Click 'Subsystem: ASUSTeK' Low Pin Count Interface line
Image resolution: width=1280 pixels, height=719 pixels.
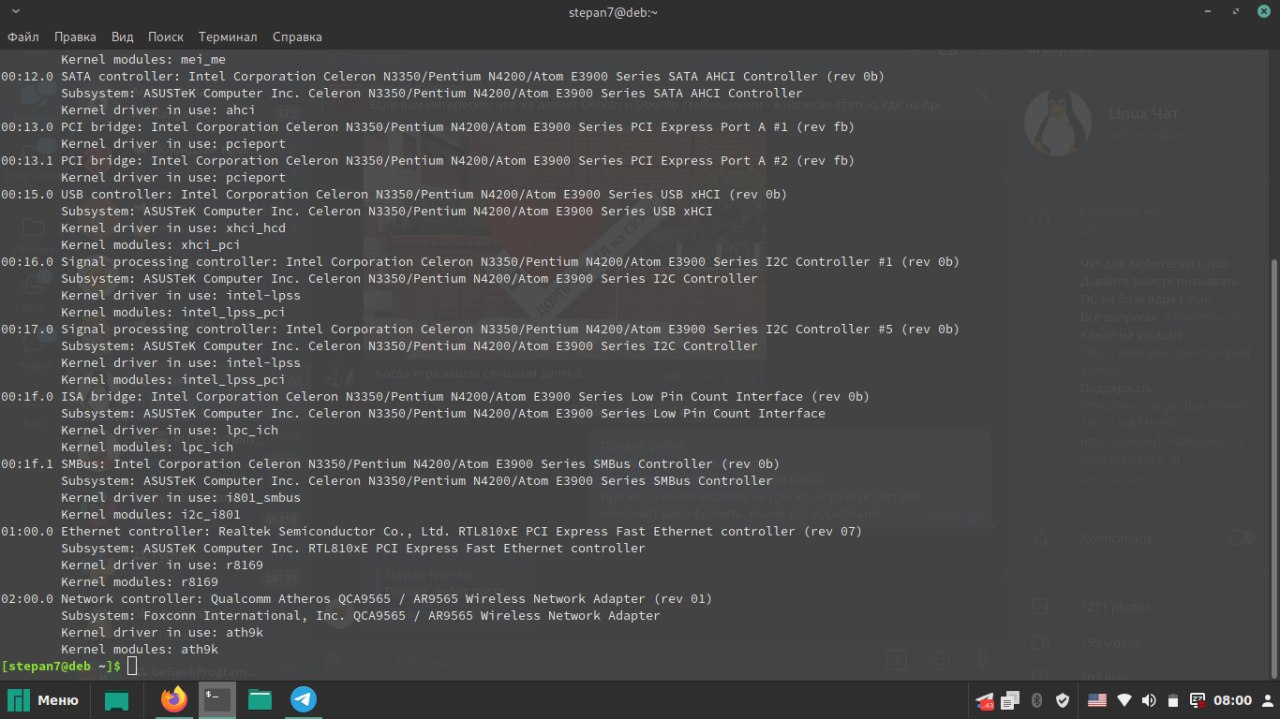(443, 413)
